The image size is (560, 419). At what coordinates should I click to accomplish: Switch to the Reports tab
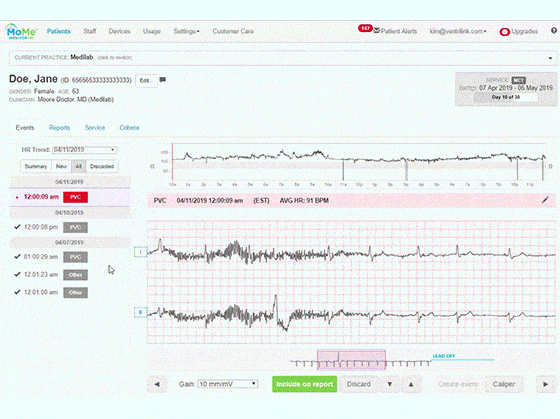pyautogui.click(x=59, y=128)
